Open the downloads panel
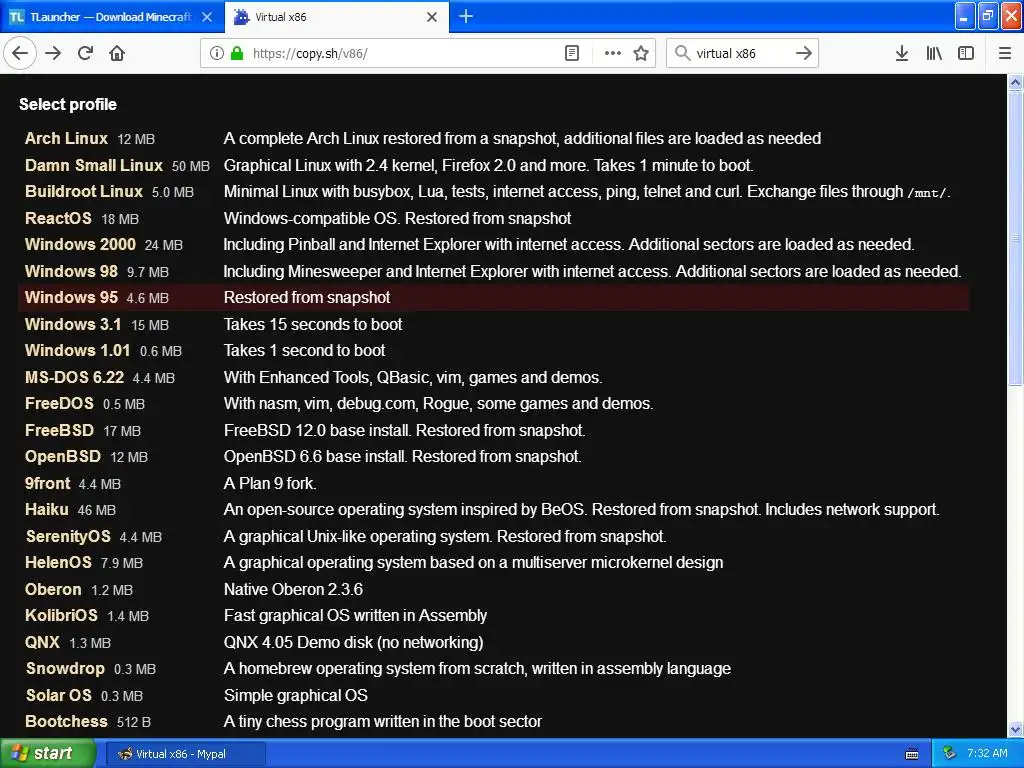Image resolution: width=1024 pixels, height=768 pixels. click(x=902, y=53)
